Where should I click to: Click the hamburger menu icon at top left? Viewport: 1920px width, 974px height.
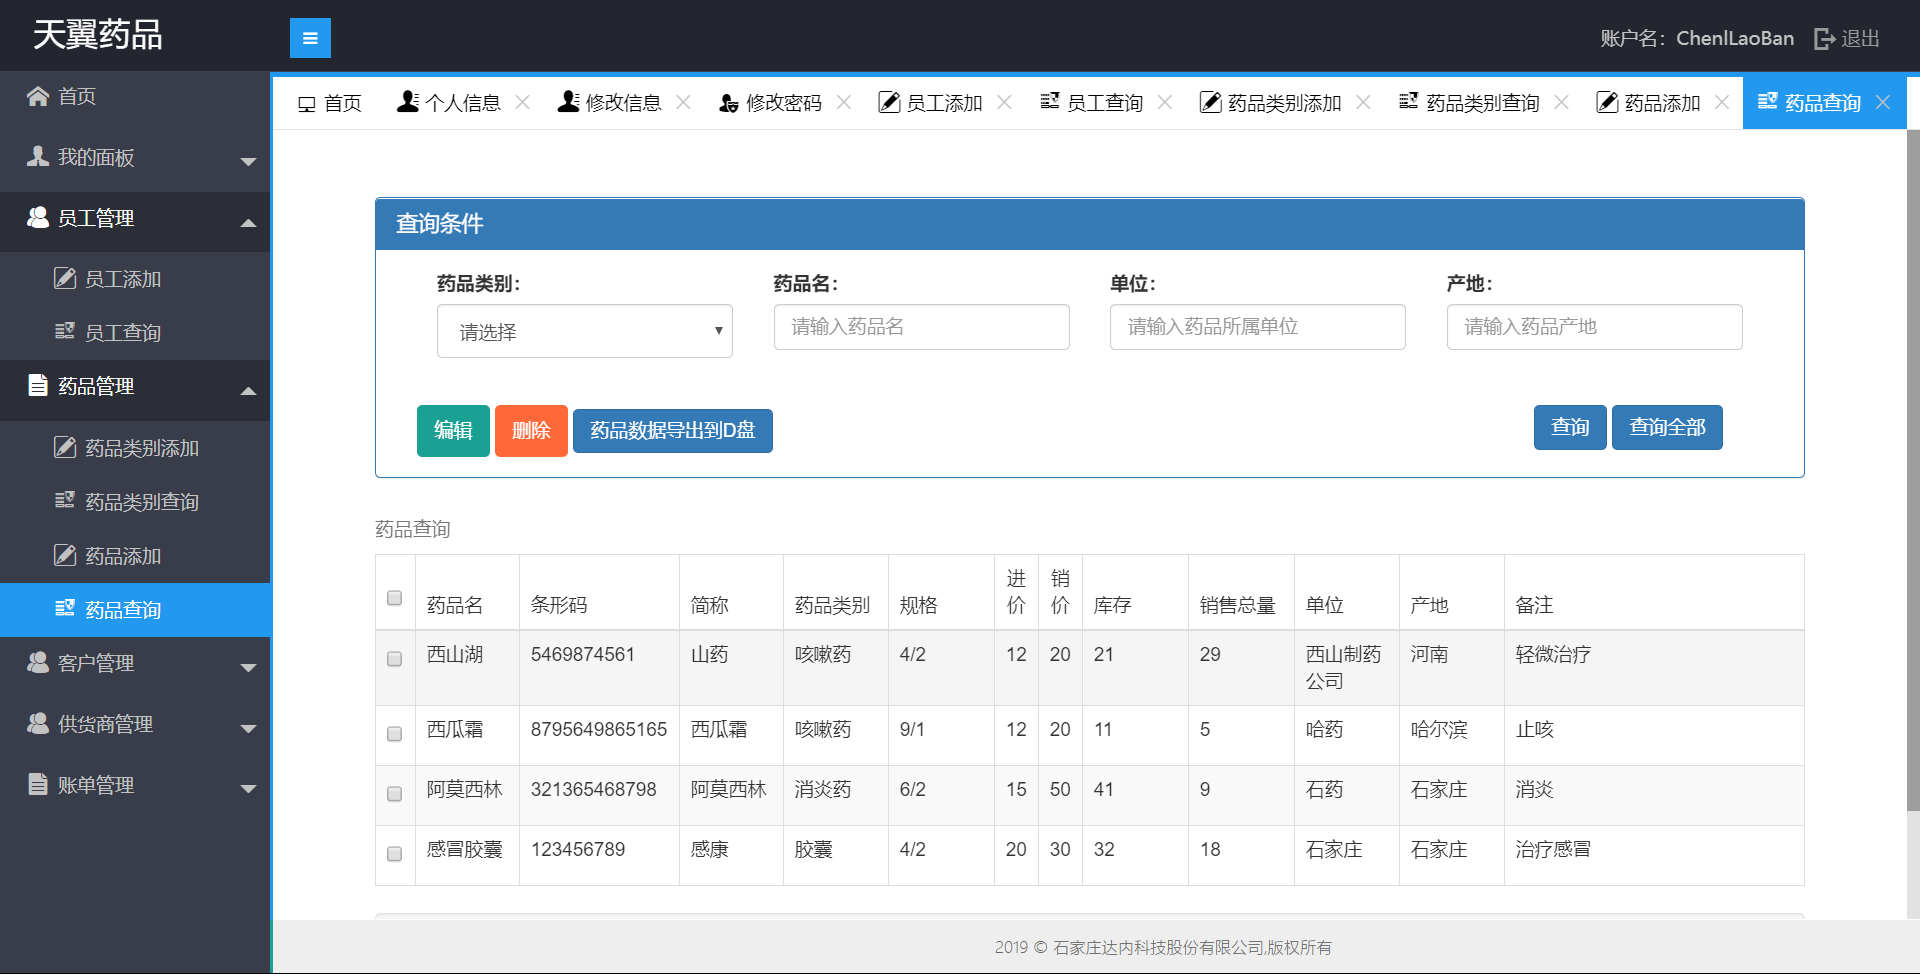click(x=310, y=37)
